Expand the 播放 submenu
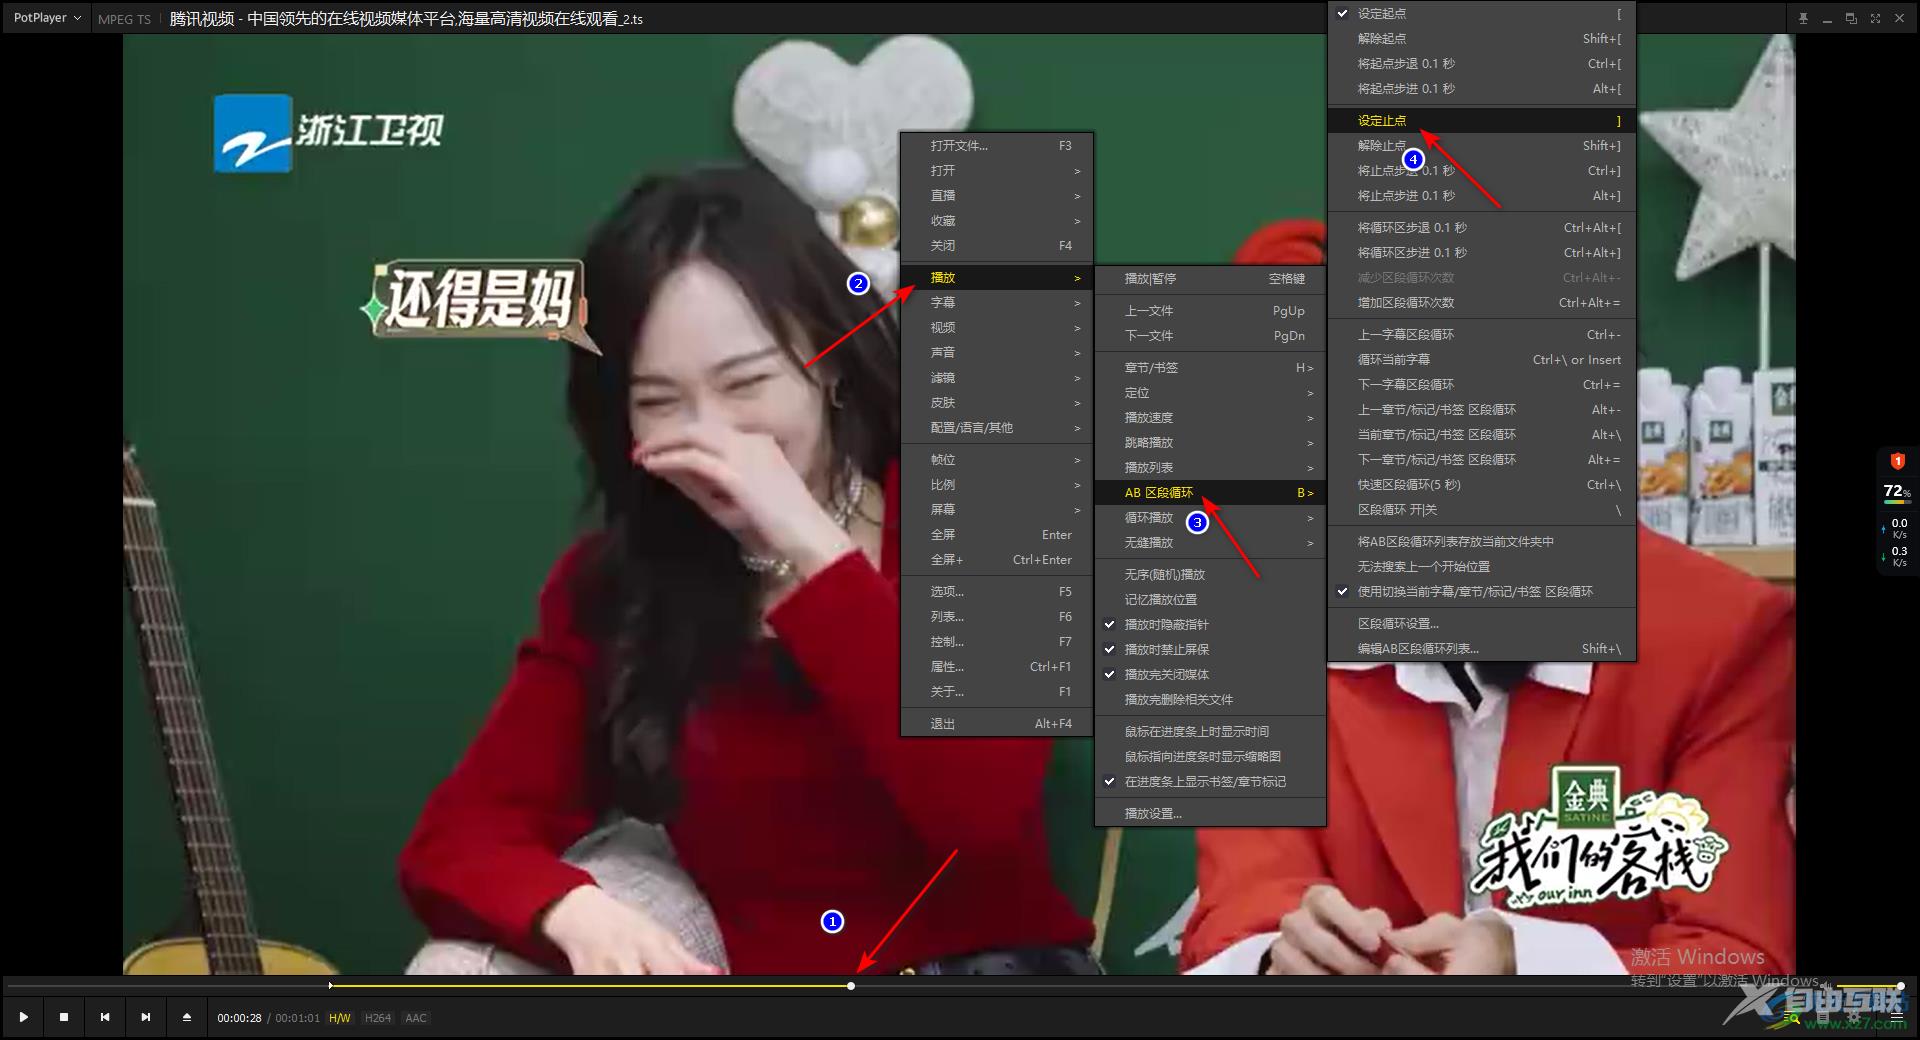Viewport: 1920px width, 1040px height. point(997,277)
